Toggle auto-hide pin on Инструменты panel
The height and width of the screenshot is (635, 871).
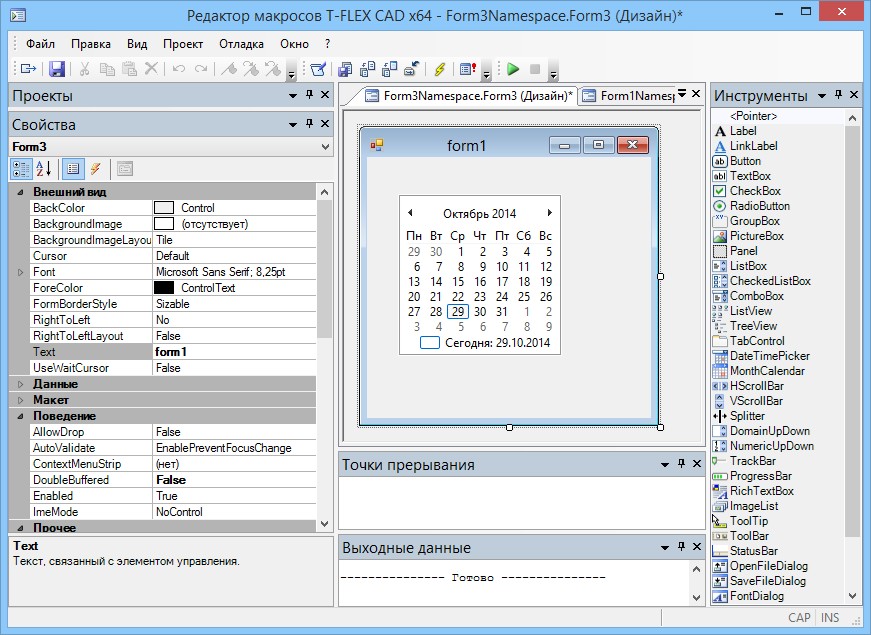tap(838, 95)
